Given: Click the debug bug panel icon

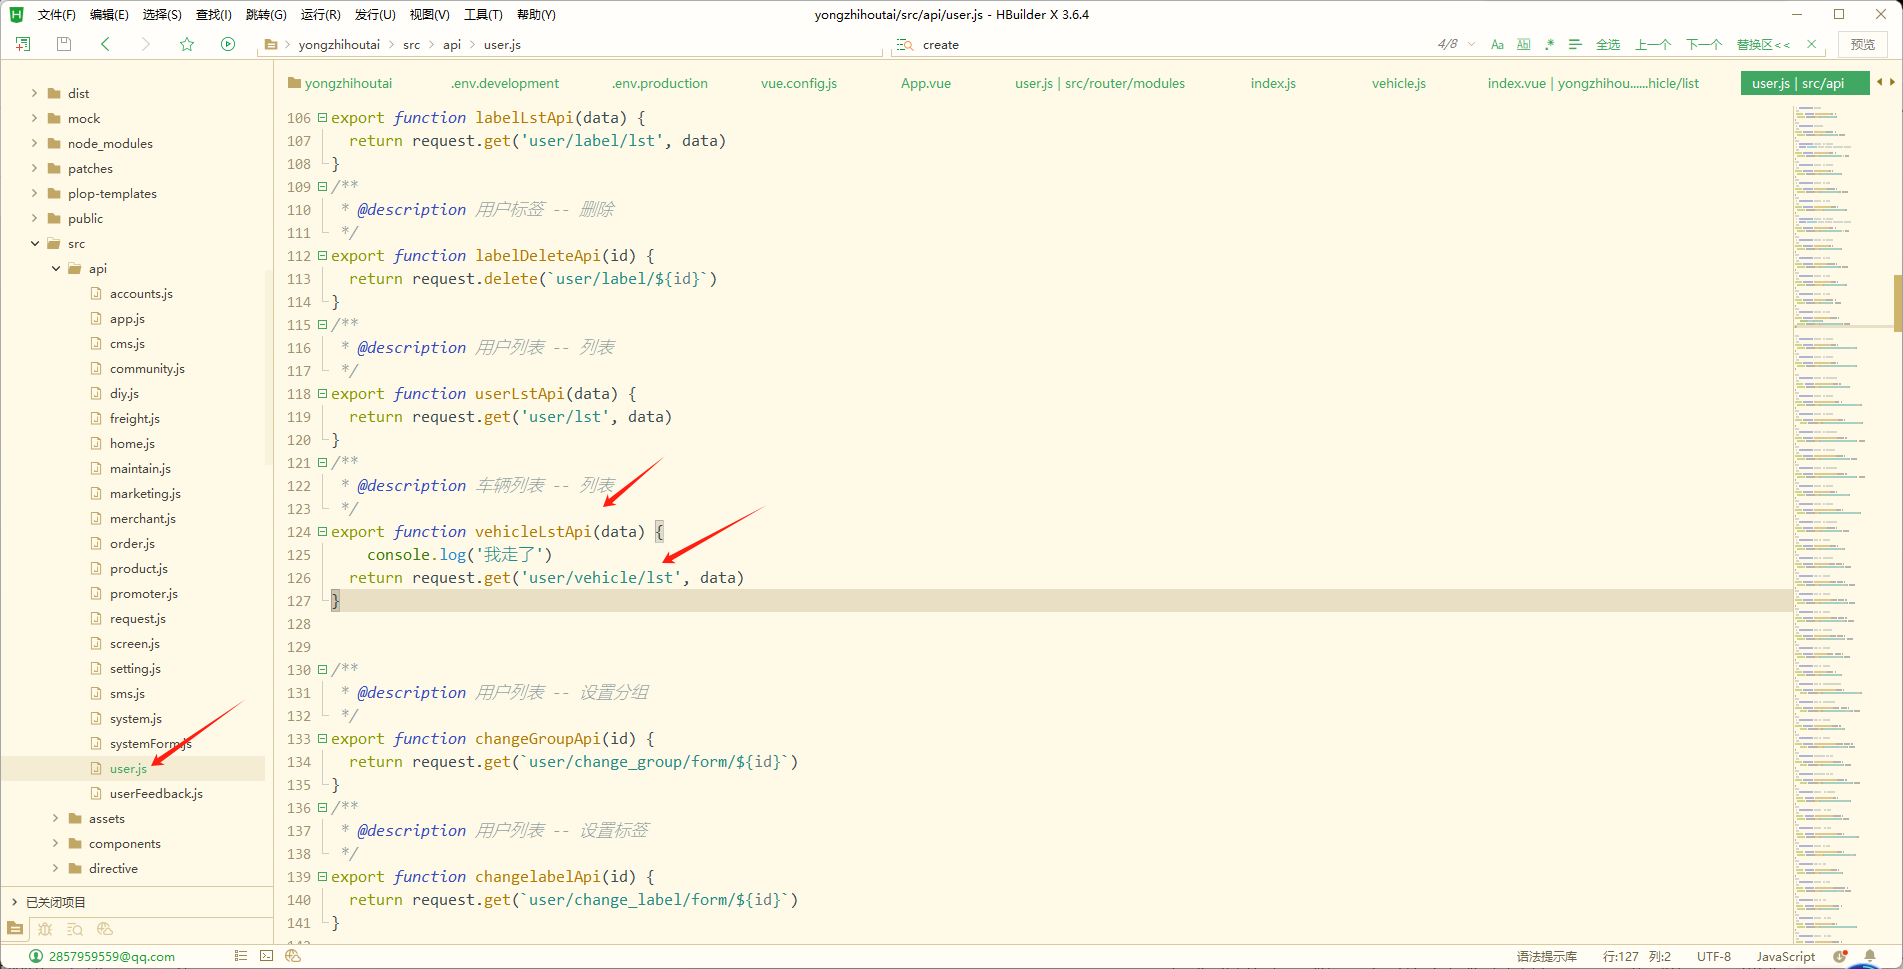Looking at the screenshot, I should [45, 929].
